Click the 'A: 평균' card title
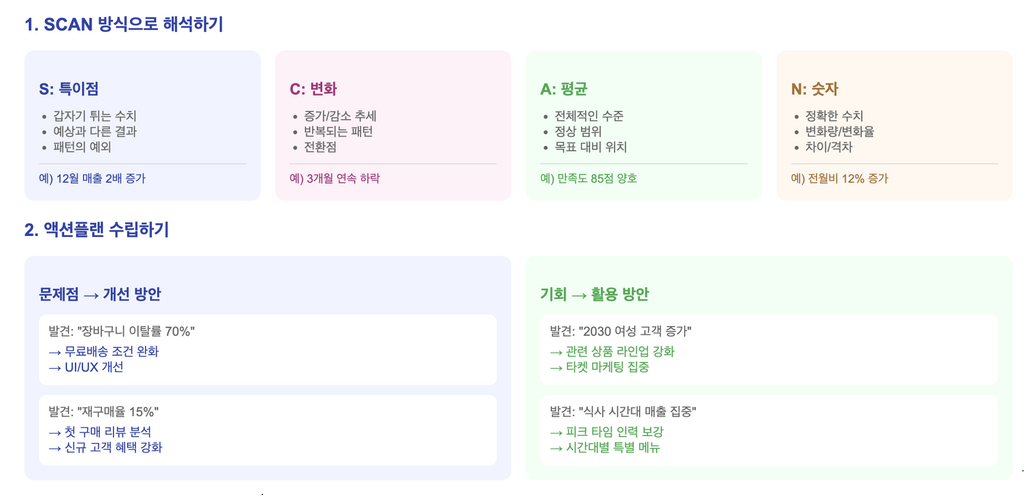This screenshot has width=1024, height=496. 564,89
